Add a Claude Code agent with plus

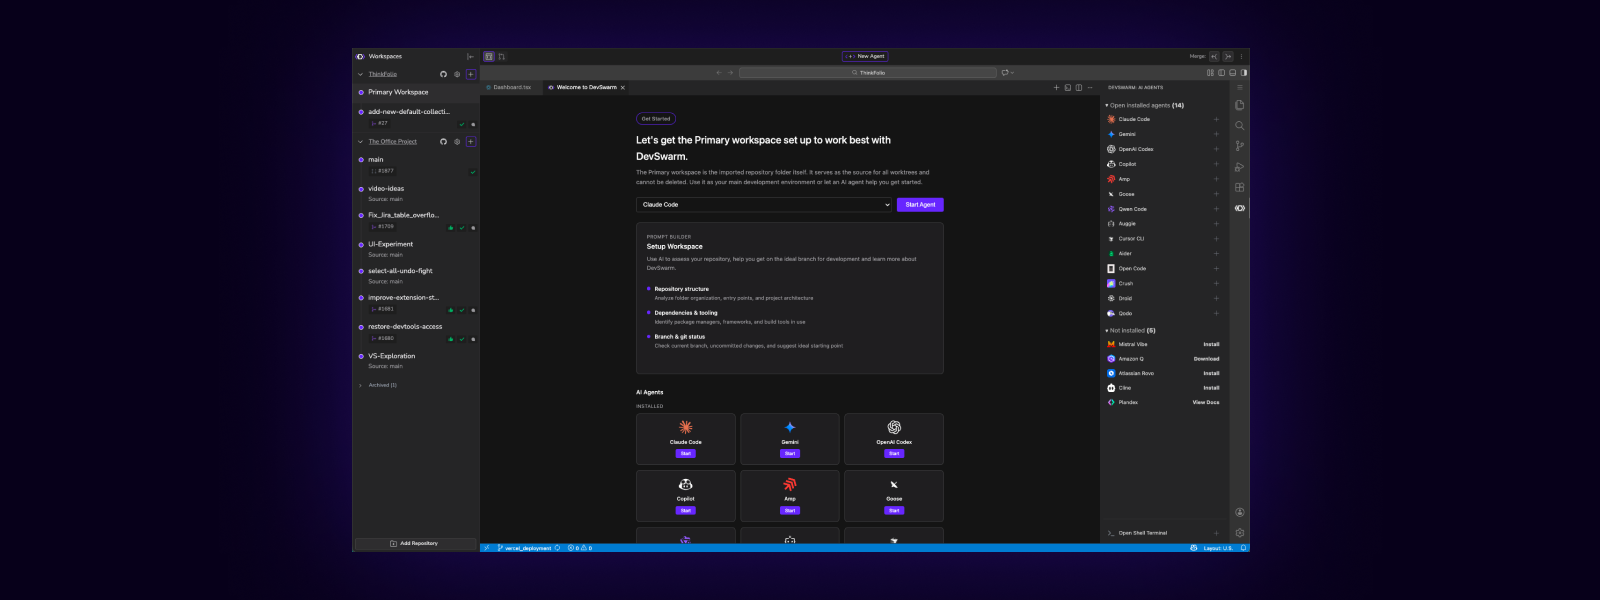point(1216,119)
